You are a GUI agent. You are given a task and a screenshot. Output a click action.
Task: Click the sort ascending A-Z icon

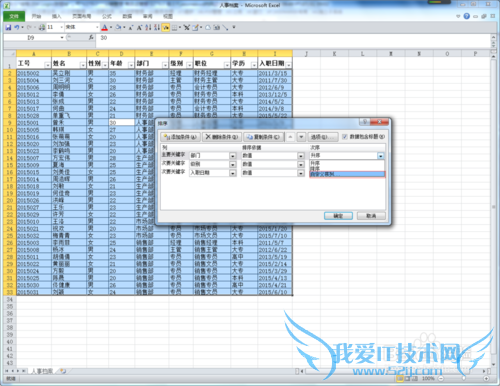[148, 27]
